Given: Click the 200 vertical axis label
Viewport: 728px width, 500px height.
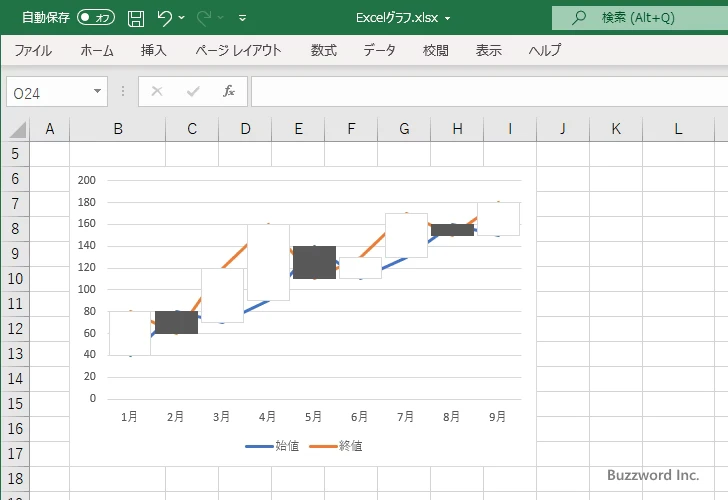Looking at the screenshot, I should coord(87,180).
